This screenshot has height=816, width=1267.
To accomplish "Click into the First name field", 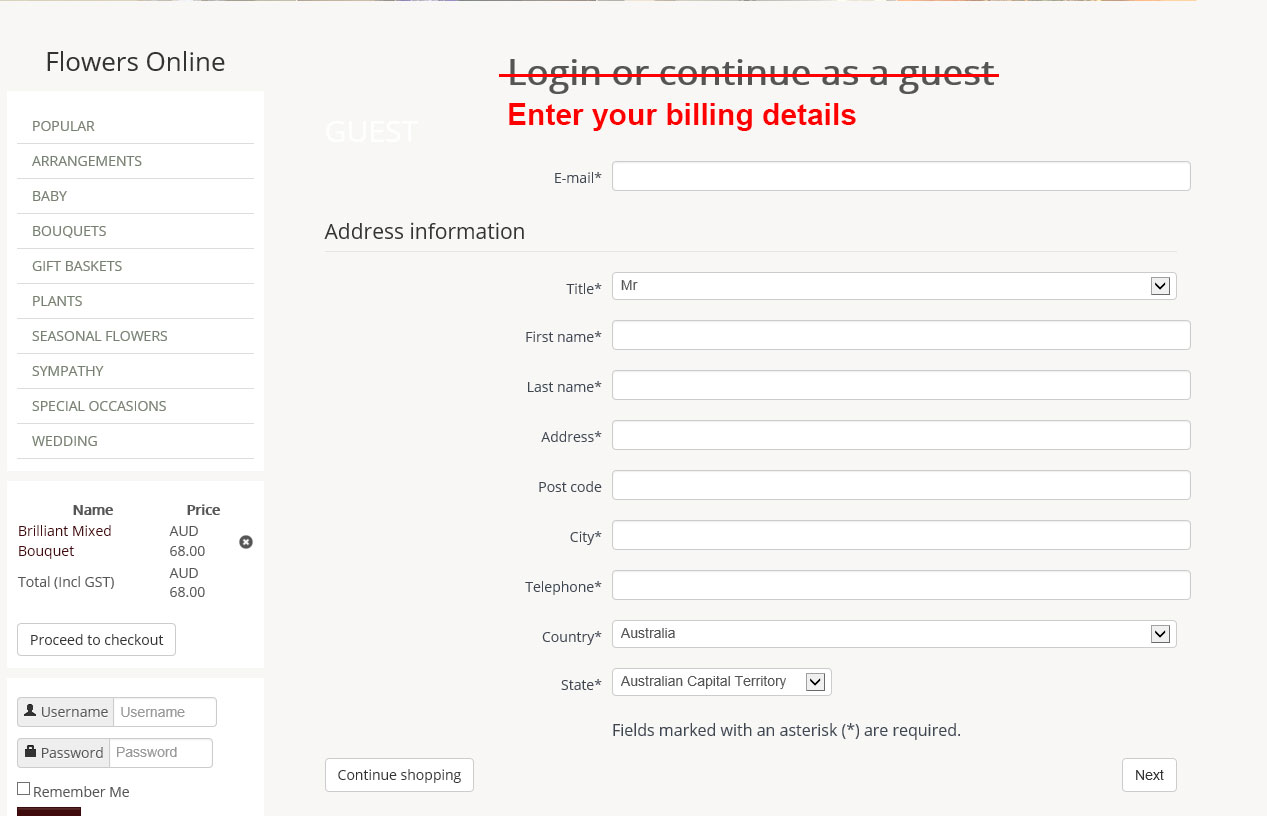I will tap(901, 335).
